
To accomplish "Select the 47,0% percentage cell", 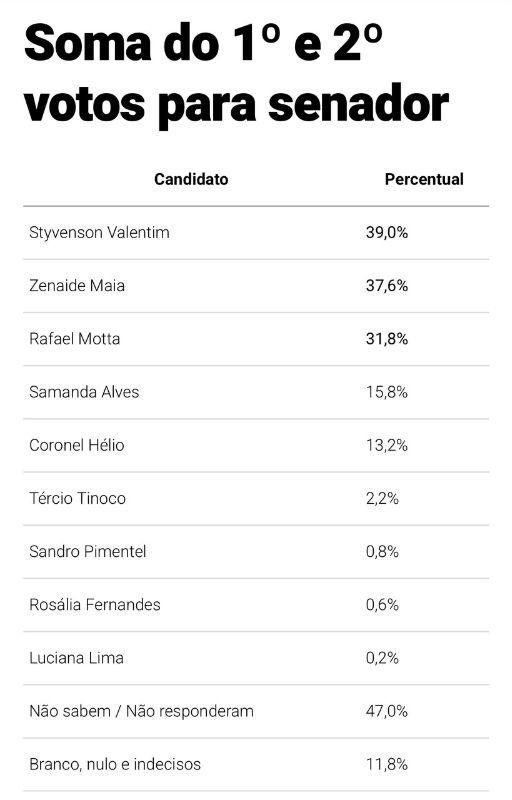I will coord(387,711).
